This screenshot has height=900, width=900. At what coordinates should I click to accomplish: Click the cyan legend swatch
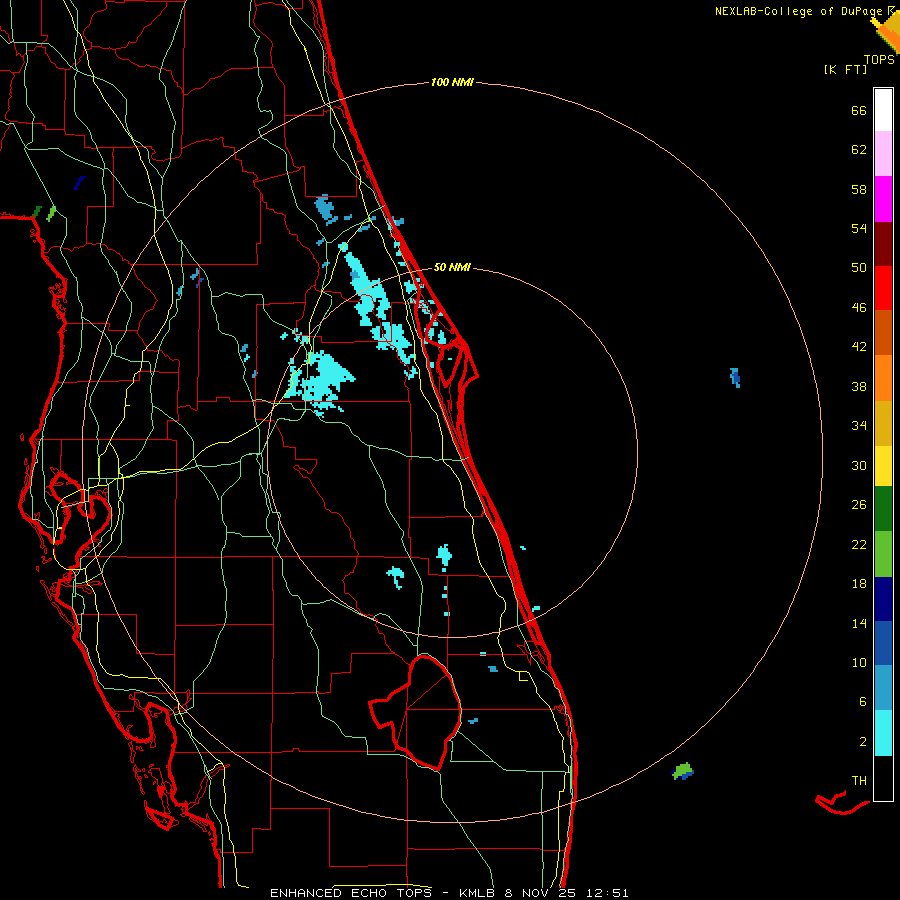click(x=883, y=734)
